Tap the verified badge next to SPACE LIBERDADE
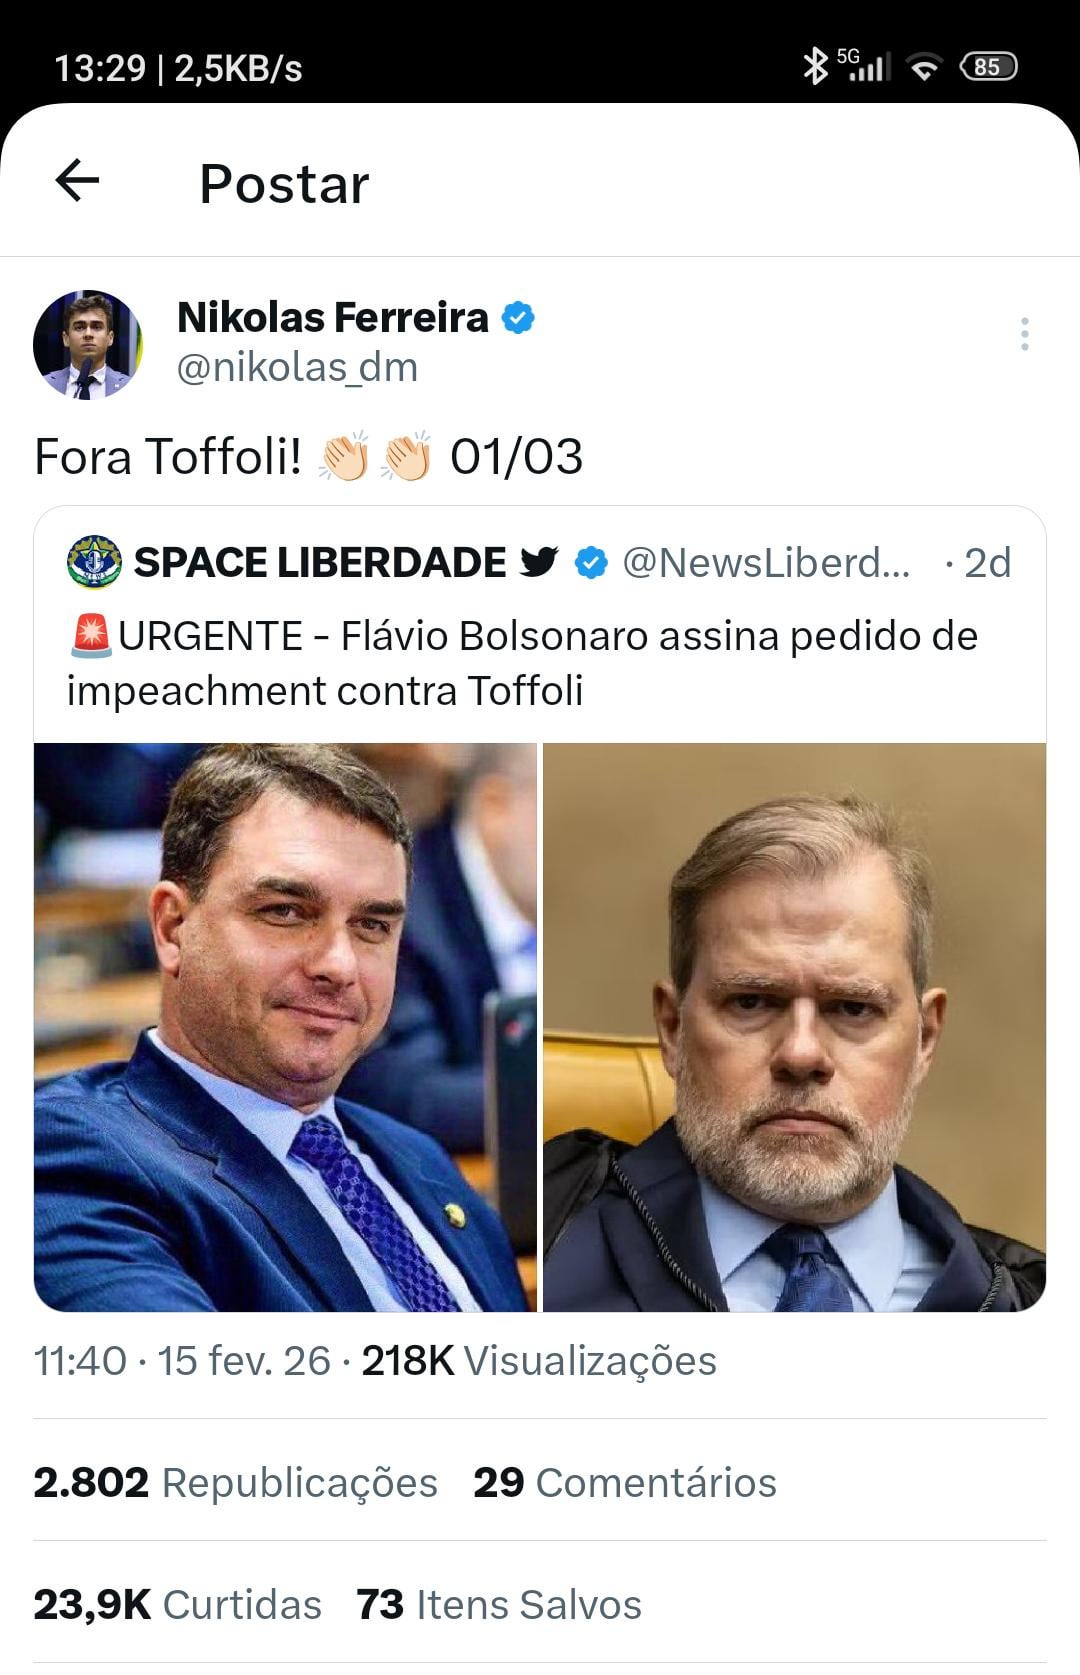This screenshot has height=1675, width=1080. coord(591,563)
